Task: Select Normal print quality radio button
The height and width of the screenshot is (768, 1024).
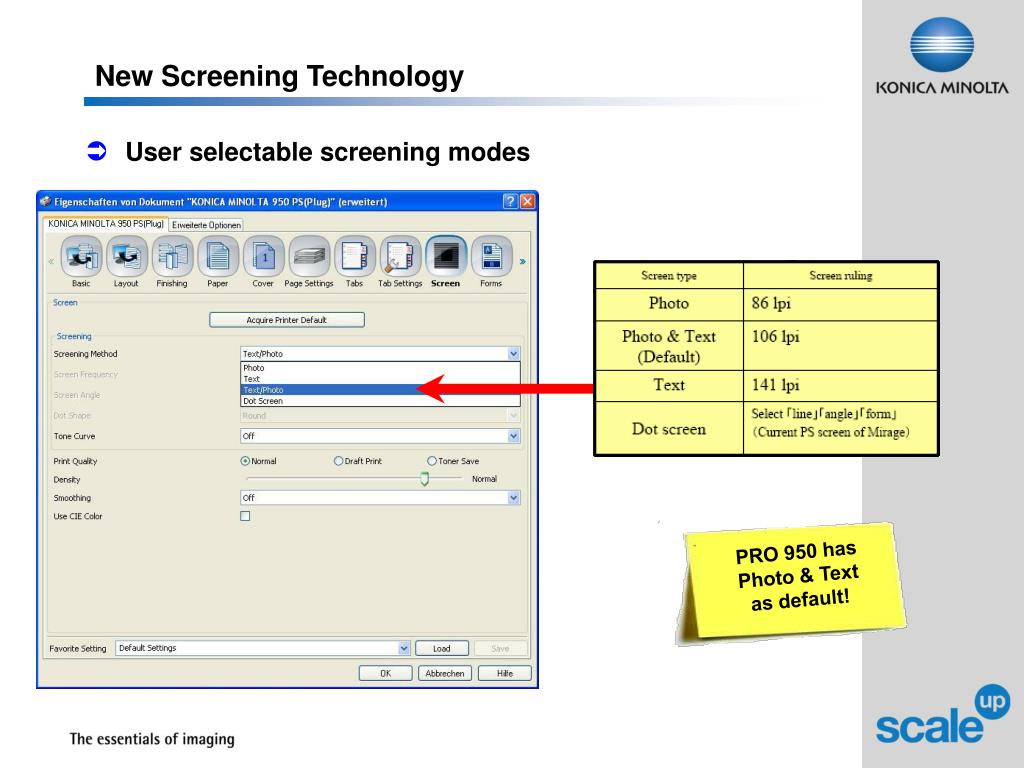Action: tap(245, 461)
